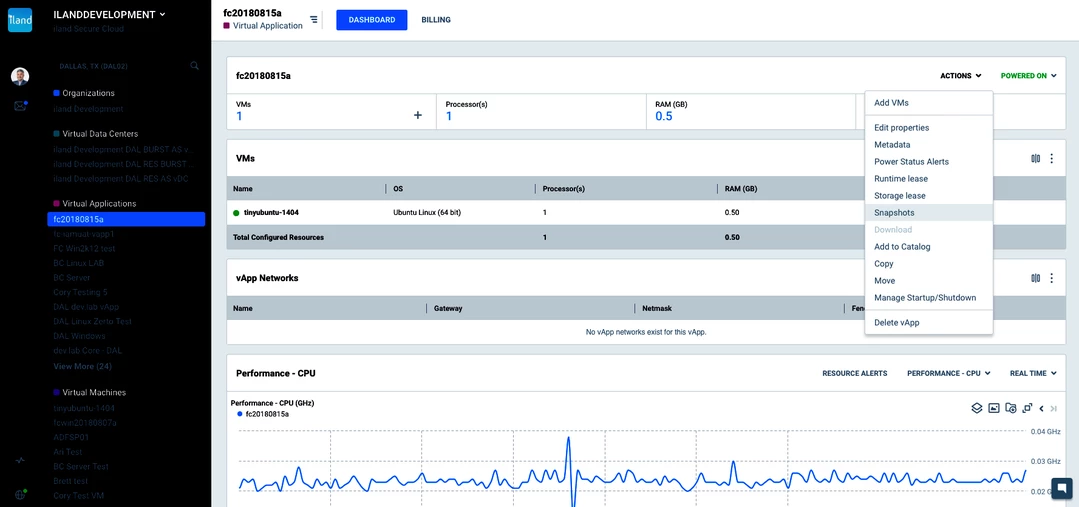The image size is (1079, 507).
Task: Switch to the BILLING tab
Action: [436, 20]
